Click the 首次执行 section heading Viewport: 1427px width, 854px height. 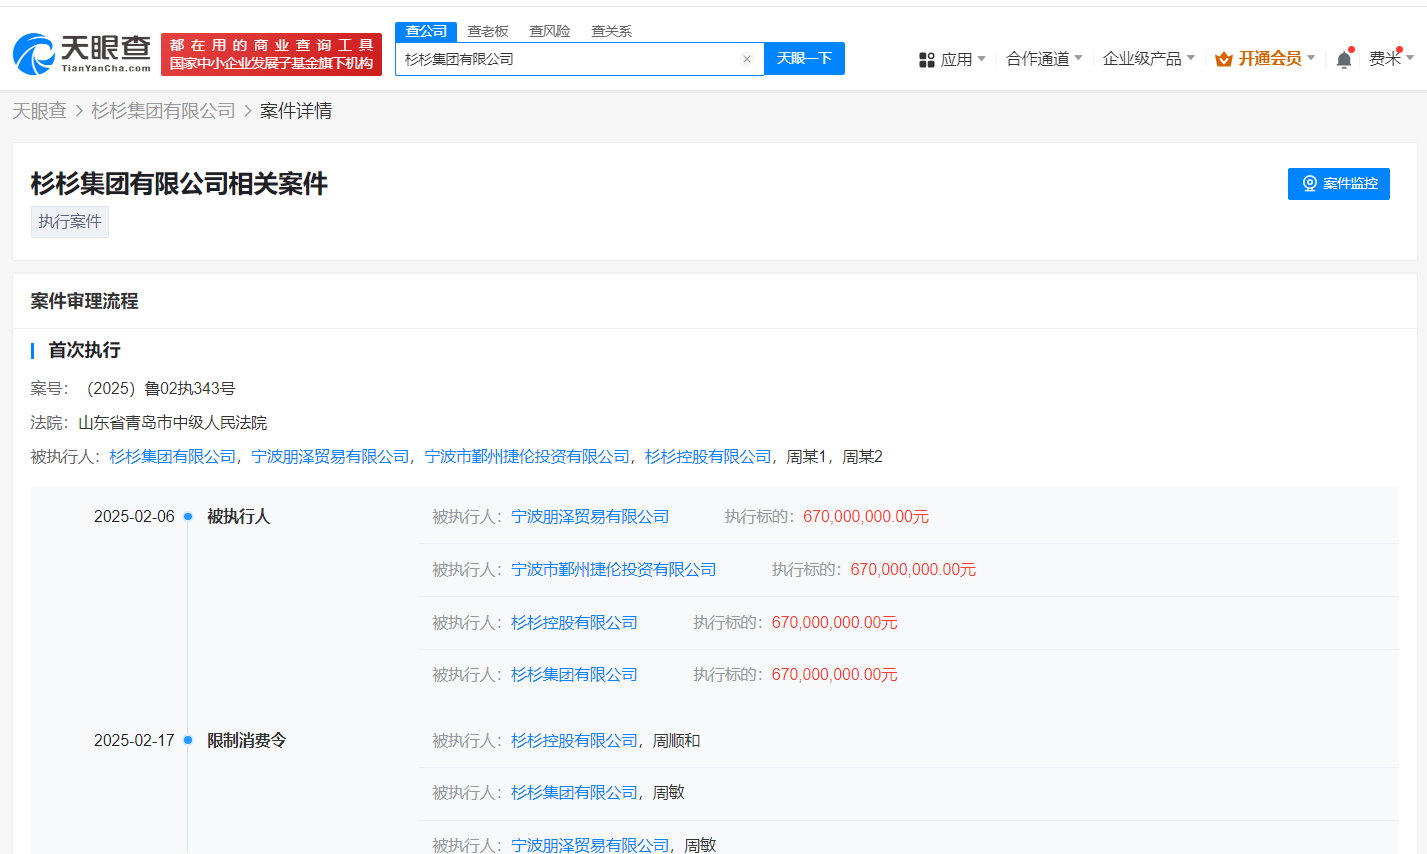85,350
